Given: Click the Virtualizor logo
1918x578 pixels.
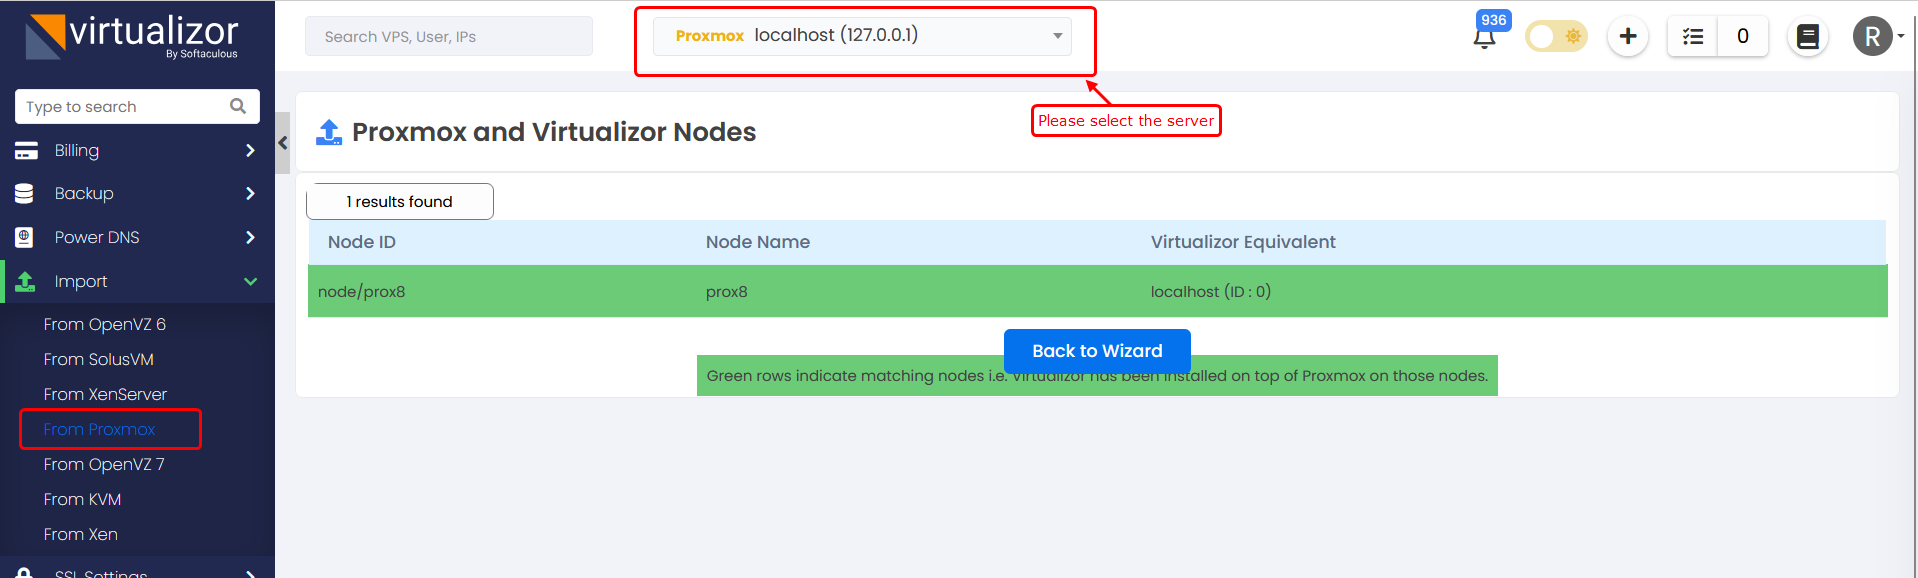Looking at the screenshot, I should pyautogui.click(x=132, y=36).
